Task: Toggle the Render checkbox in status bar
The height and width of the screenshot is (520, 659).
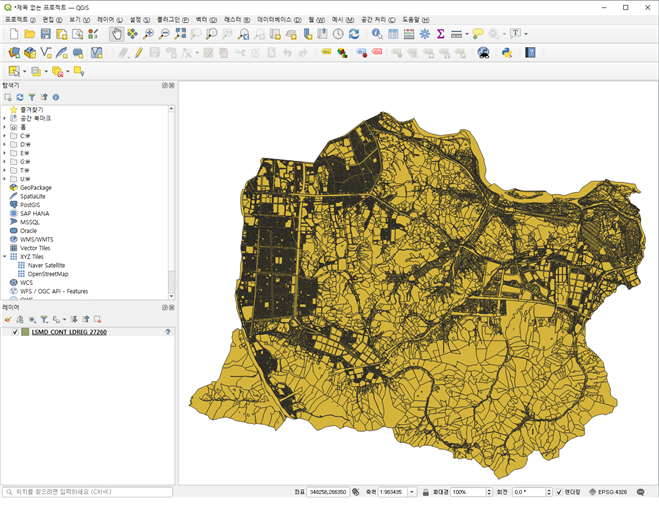Action: 559,492
